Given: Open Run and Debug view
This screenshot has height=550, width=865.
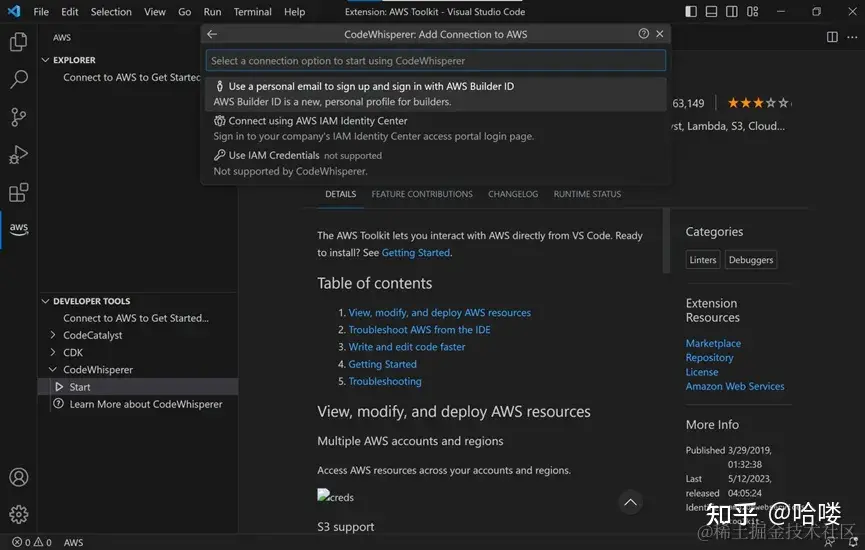Looking at the screenshot, I should coord(18,155).
